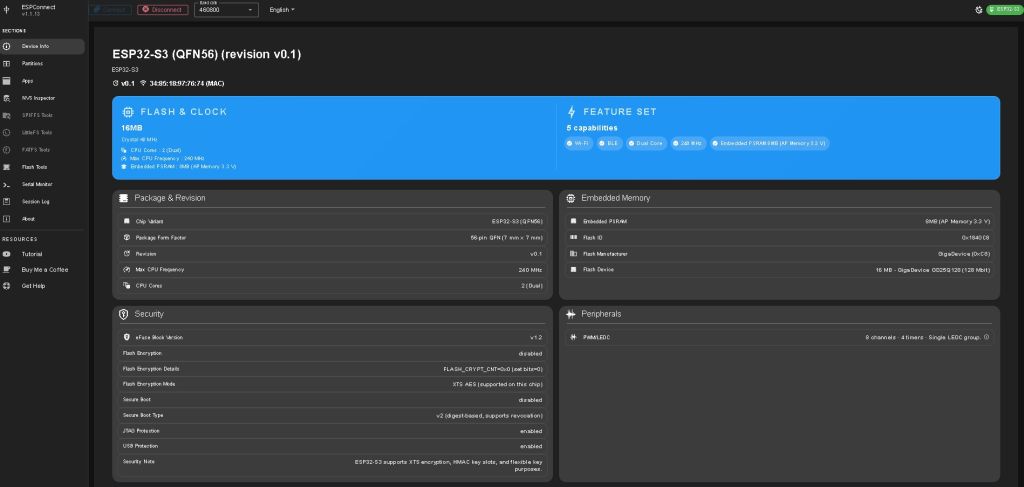Click the 16MB flash size text

[x=132, y=128]
